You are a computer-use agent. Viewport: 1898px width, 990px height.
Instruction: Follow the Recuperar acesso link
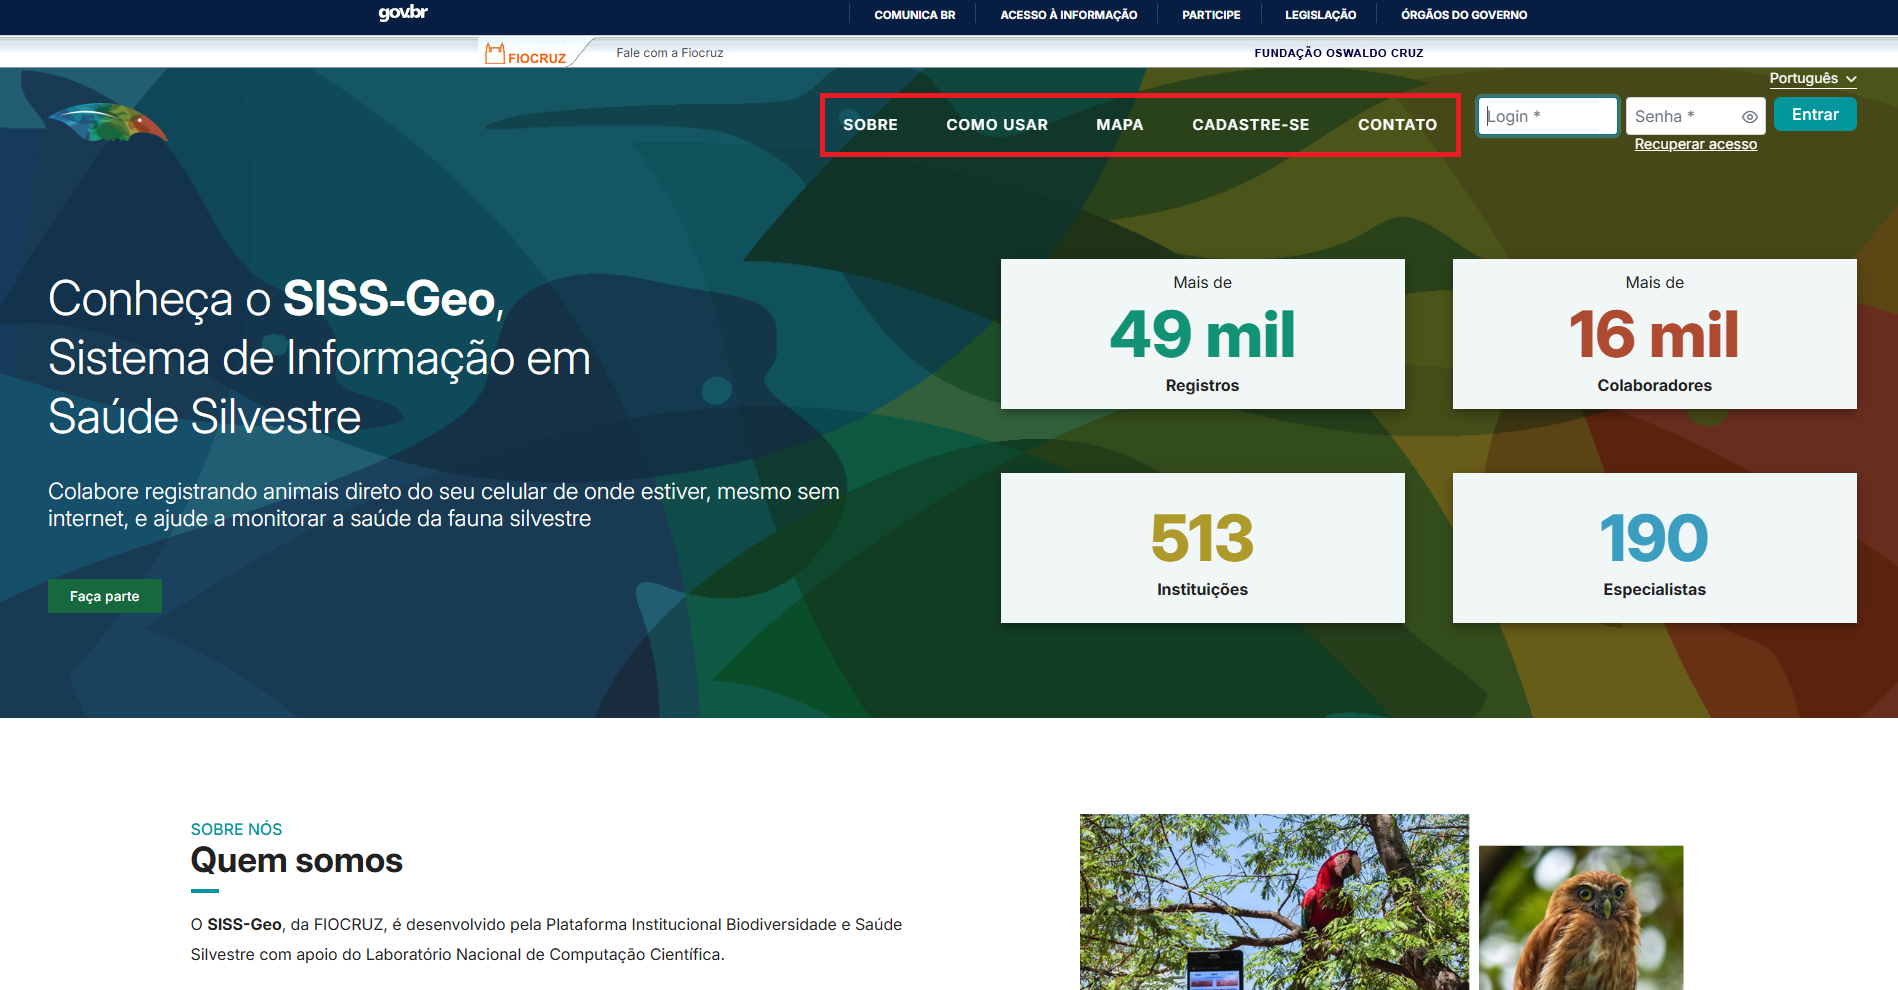1695,145
